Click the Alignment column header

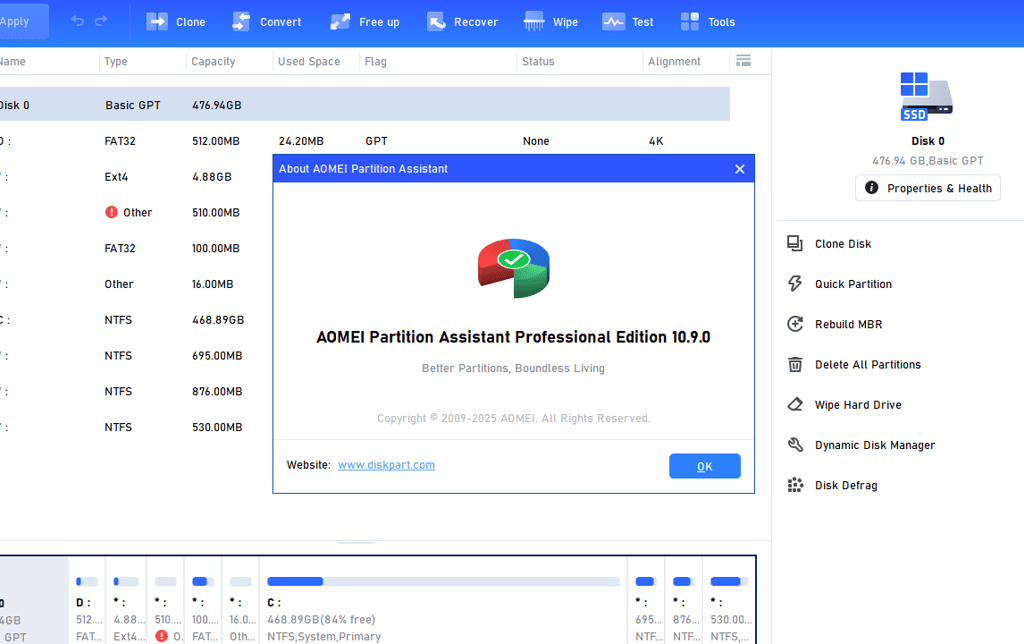click(674, 61)
